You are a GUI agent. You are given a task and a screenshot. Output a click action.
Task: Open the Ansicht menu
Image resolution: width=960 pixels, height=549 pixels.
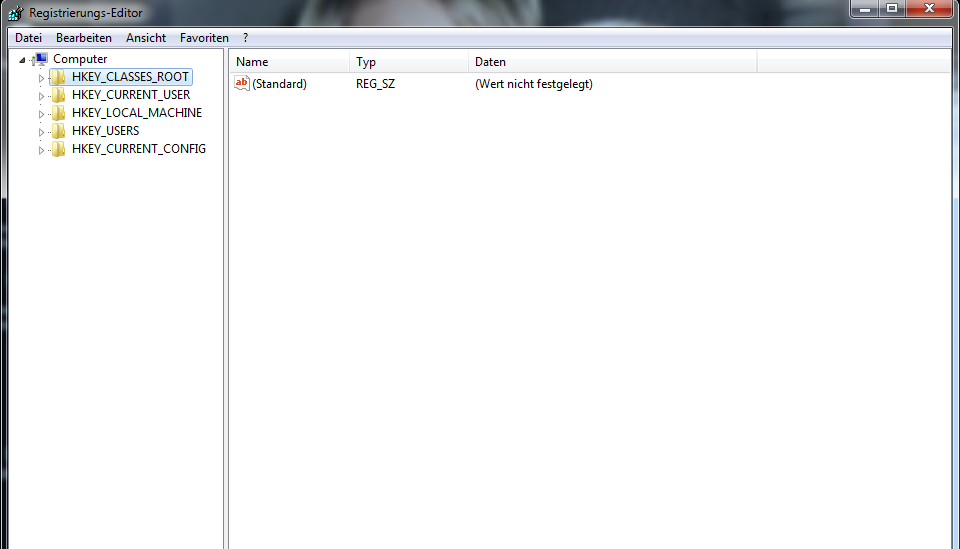pos(146,38)
